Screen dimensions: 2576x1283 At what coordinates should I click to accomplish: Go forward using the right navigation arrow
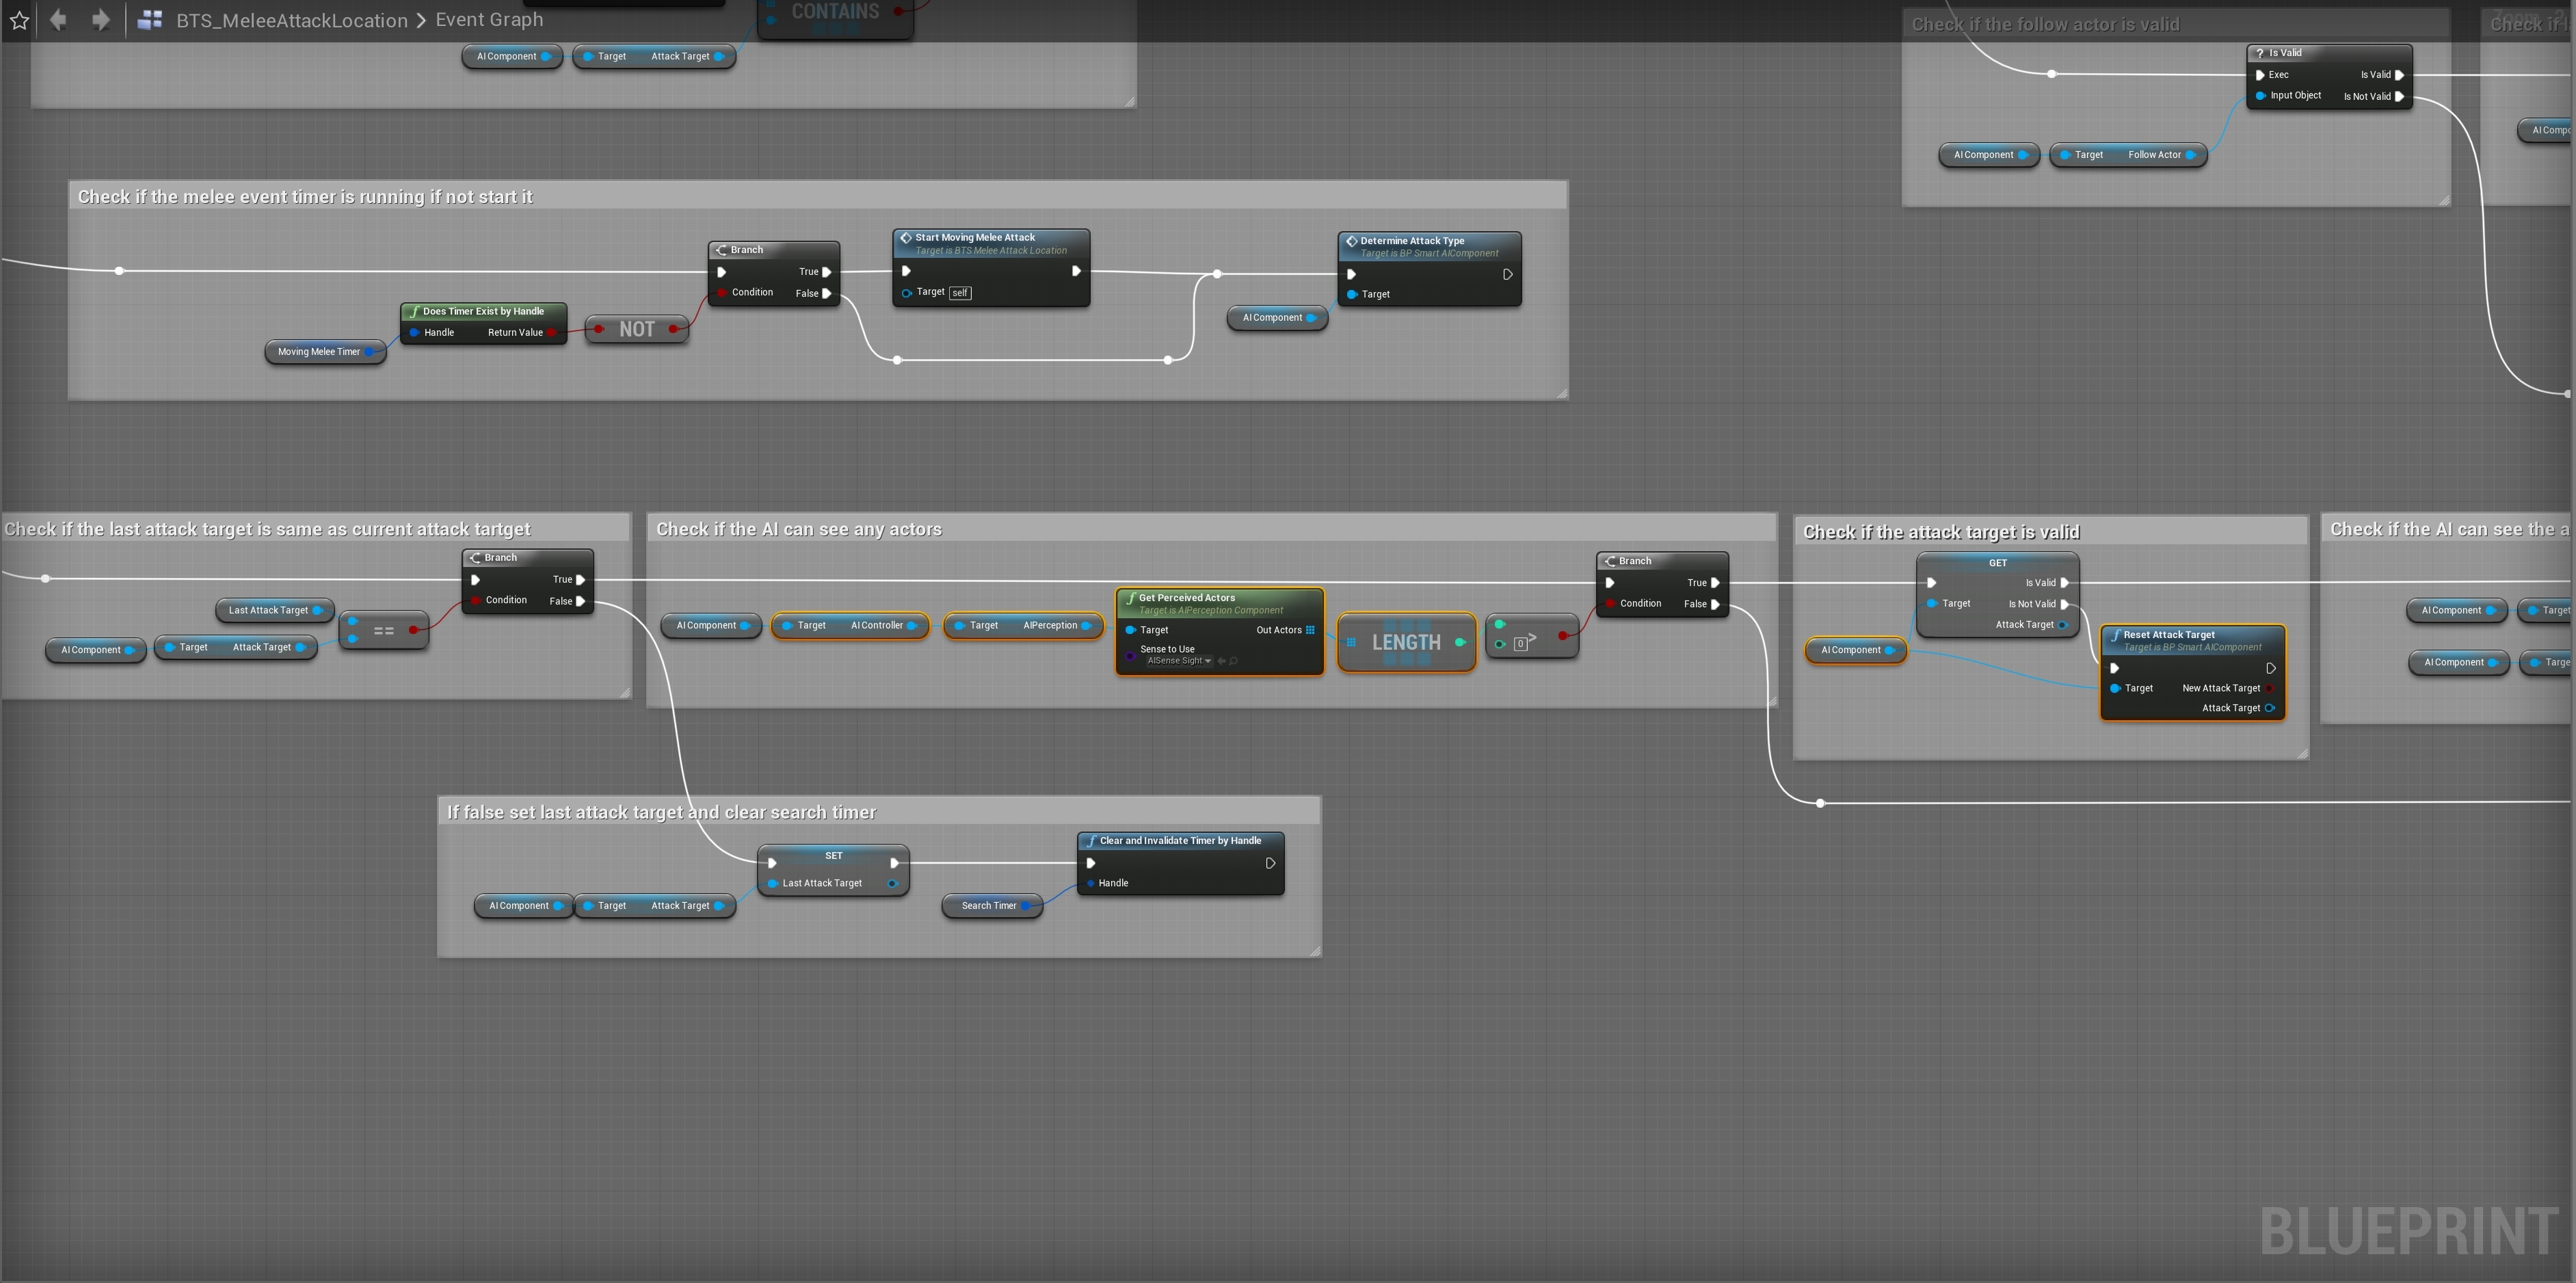(x=100, y=20)
